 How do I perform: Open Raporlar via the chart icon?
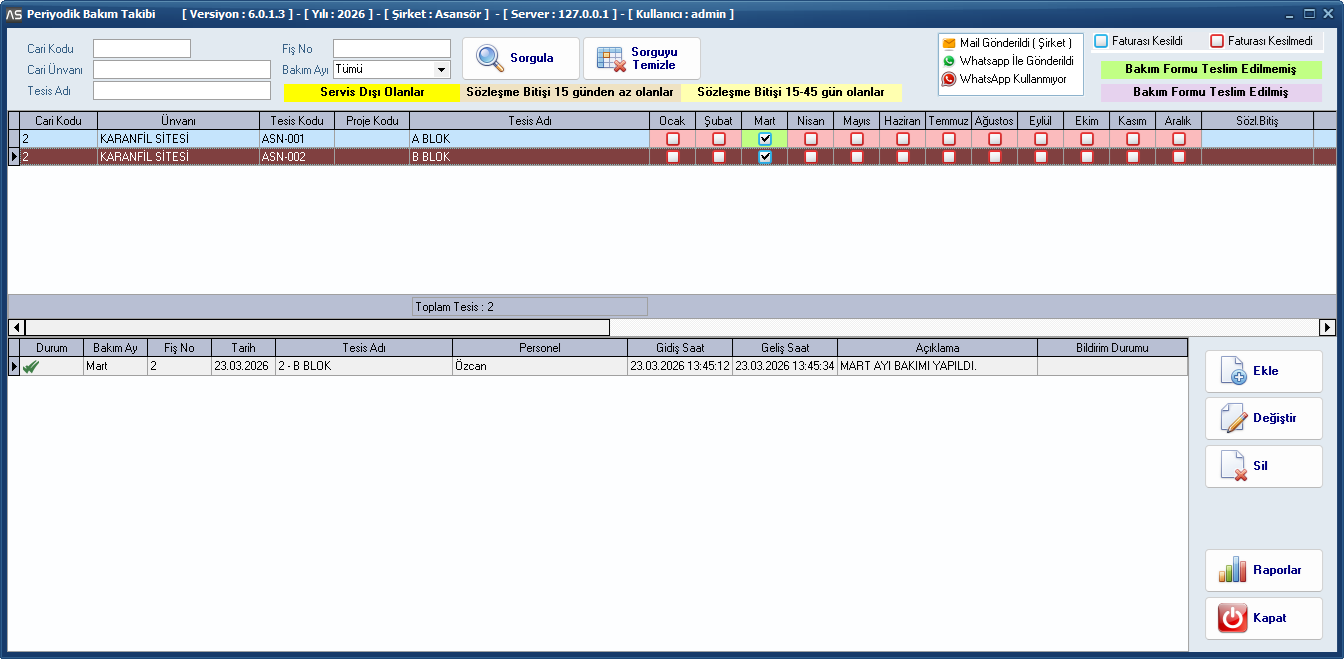pos(1232,570)
